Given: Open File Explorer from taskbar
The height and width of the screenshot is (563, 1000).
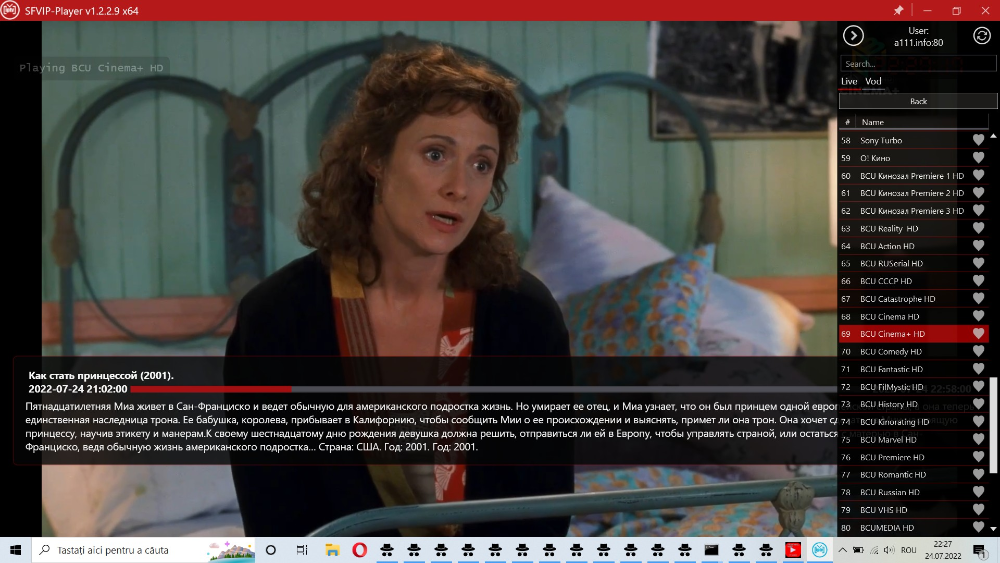Looking at the screenshot, I should (332, 550).
